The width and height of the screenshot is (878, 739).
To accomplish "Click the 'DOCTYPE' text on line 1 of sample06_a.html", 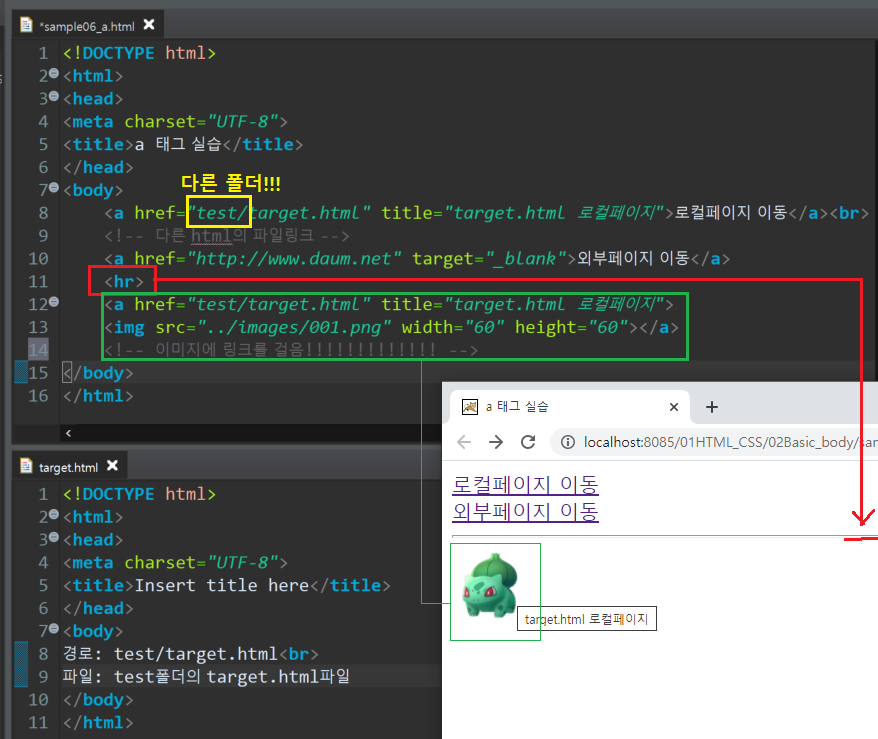I will coord(118,53).
